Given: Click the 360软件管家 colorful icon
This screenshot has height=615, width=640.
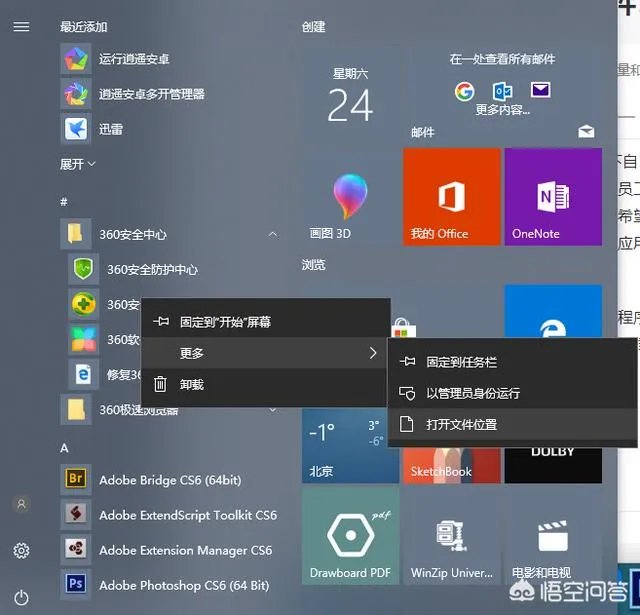Looking at the screenshot, I should click(x=83, y=339).
